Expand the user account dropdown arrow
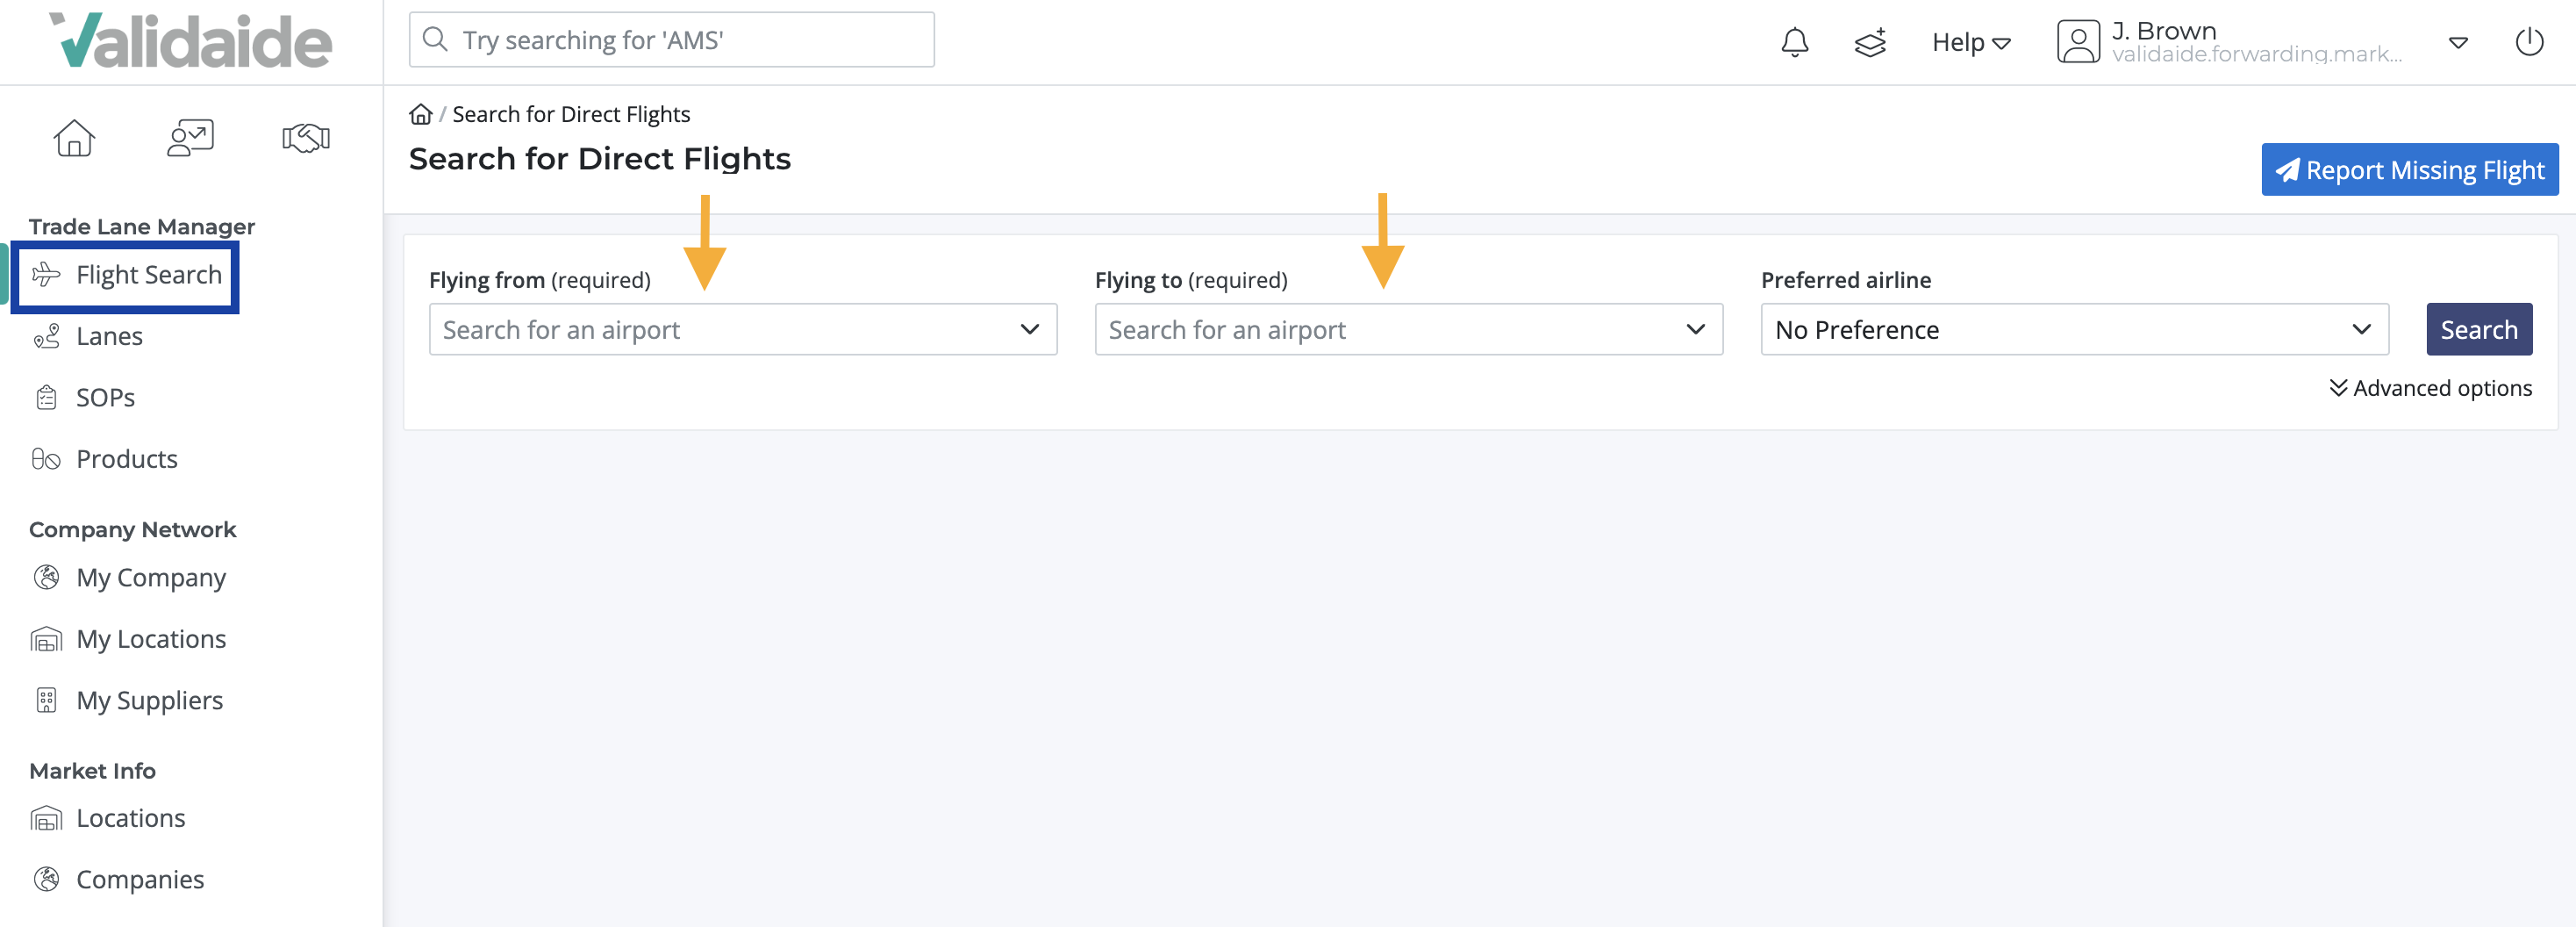Viewport: 2576px width, 927px height. pos(2457,42)
